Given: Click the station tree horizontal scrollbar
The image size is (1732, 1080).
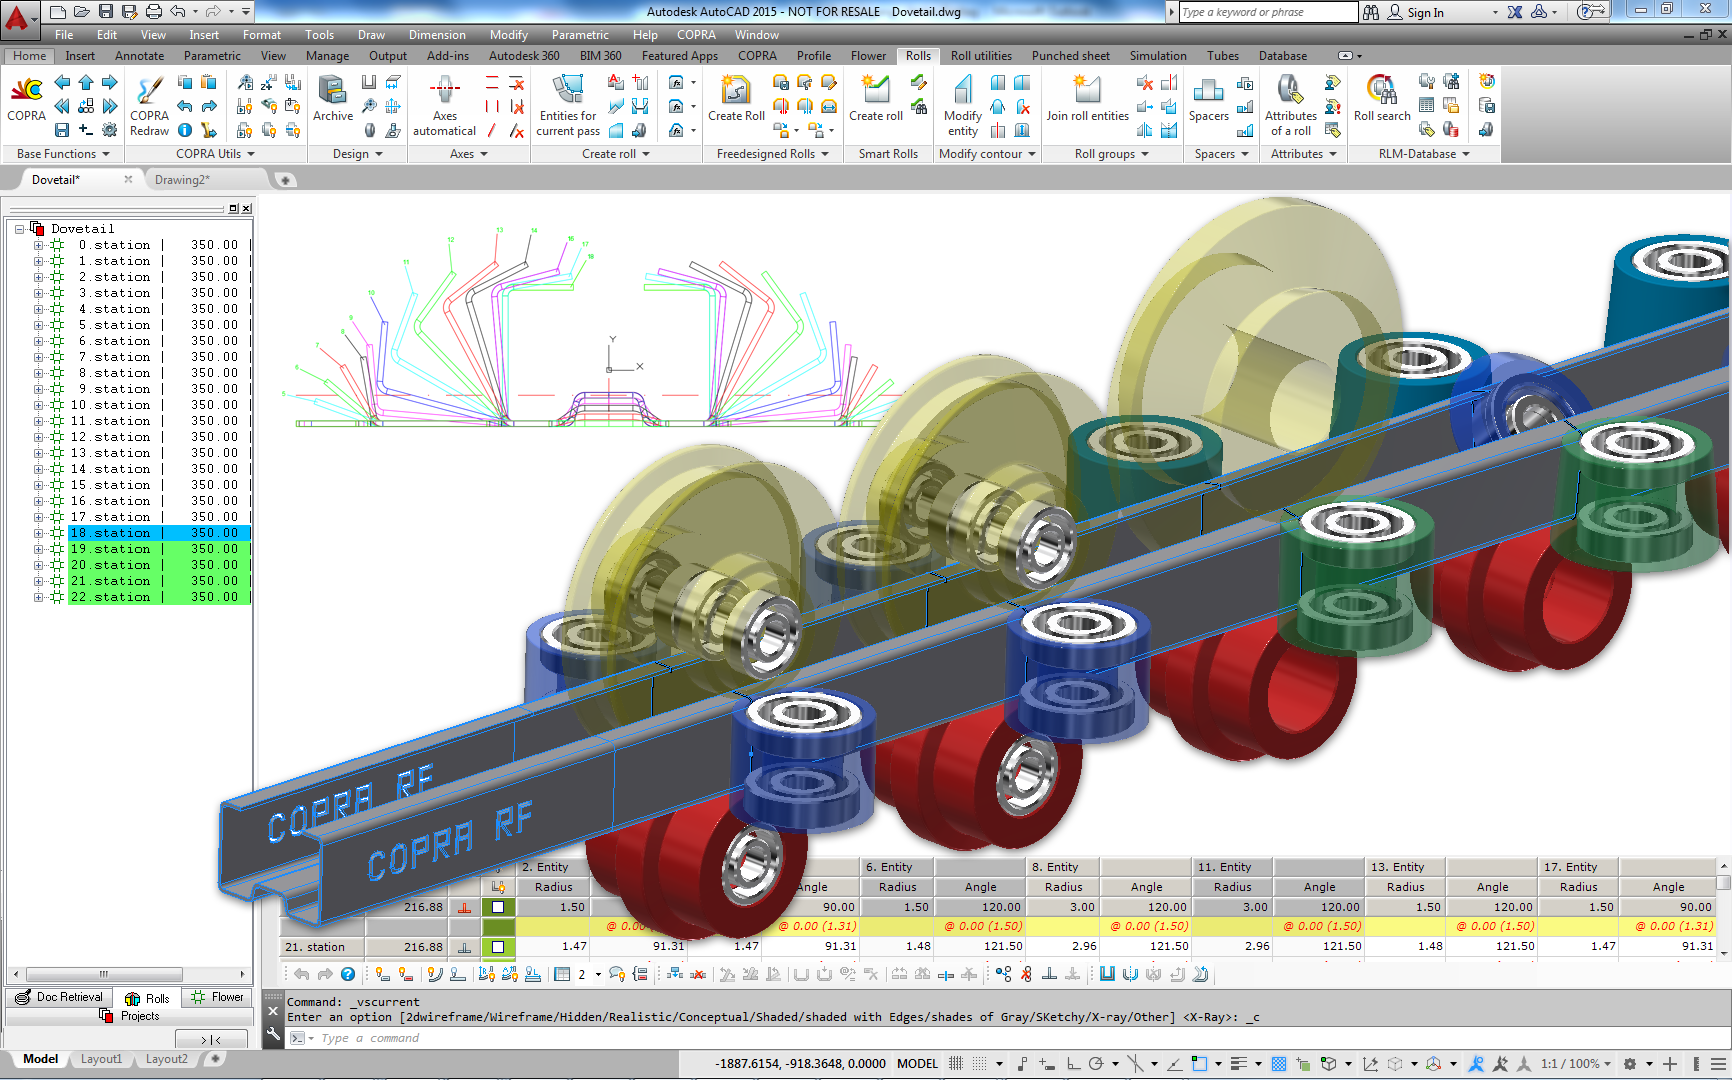Looking at the screenshot, I should coord(128,974).
